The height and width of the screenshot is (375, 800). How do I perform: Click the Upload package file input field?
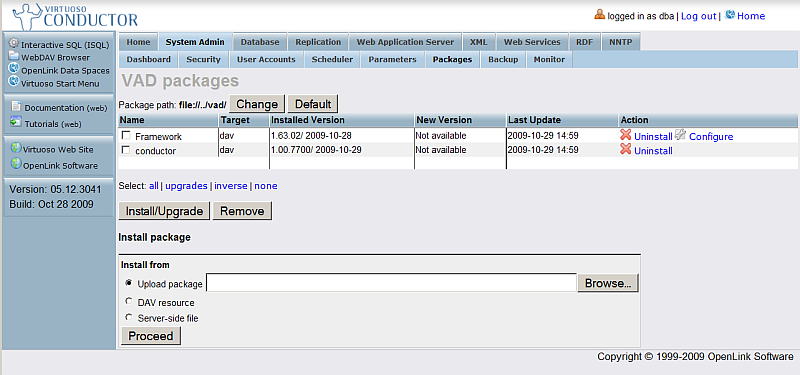click(391, 283)
